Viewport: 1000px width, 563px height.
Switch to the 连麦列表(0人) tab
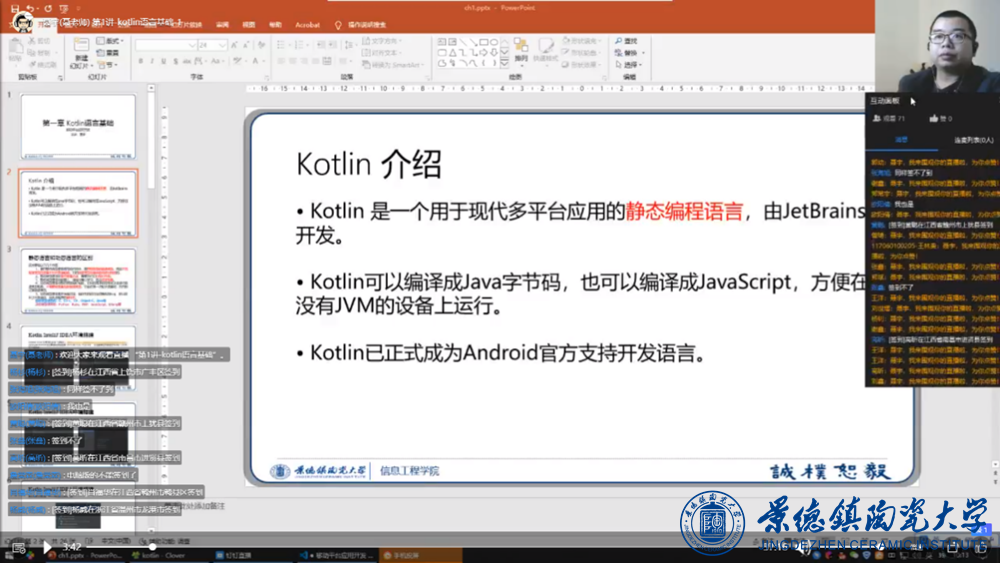pyautogui.click(x=973, y=140)
